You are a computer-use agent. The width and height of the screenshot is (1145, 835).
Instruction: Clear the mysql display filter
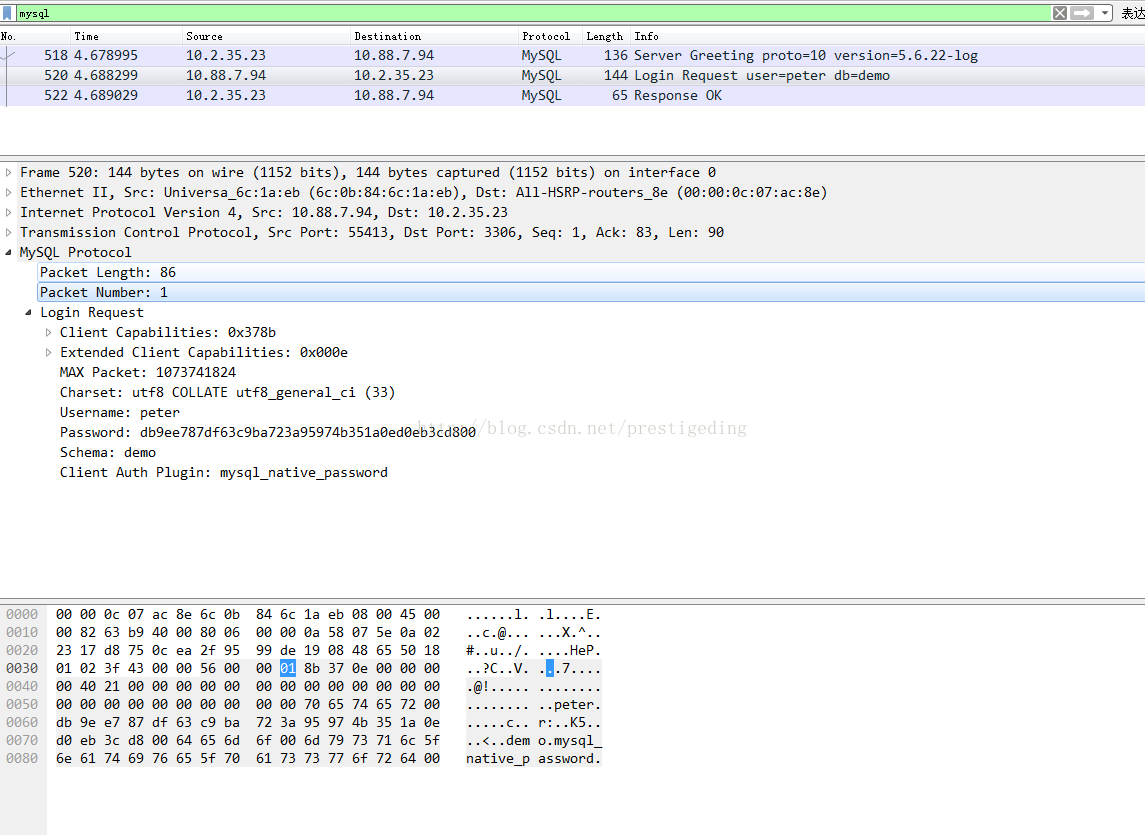tap(1060, 13)
